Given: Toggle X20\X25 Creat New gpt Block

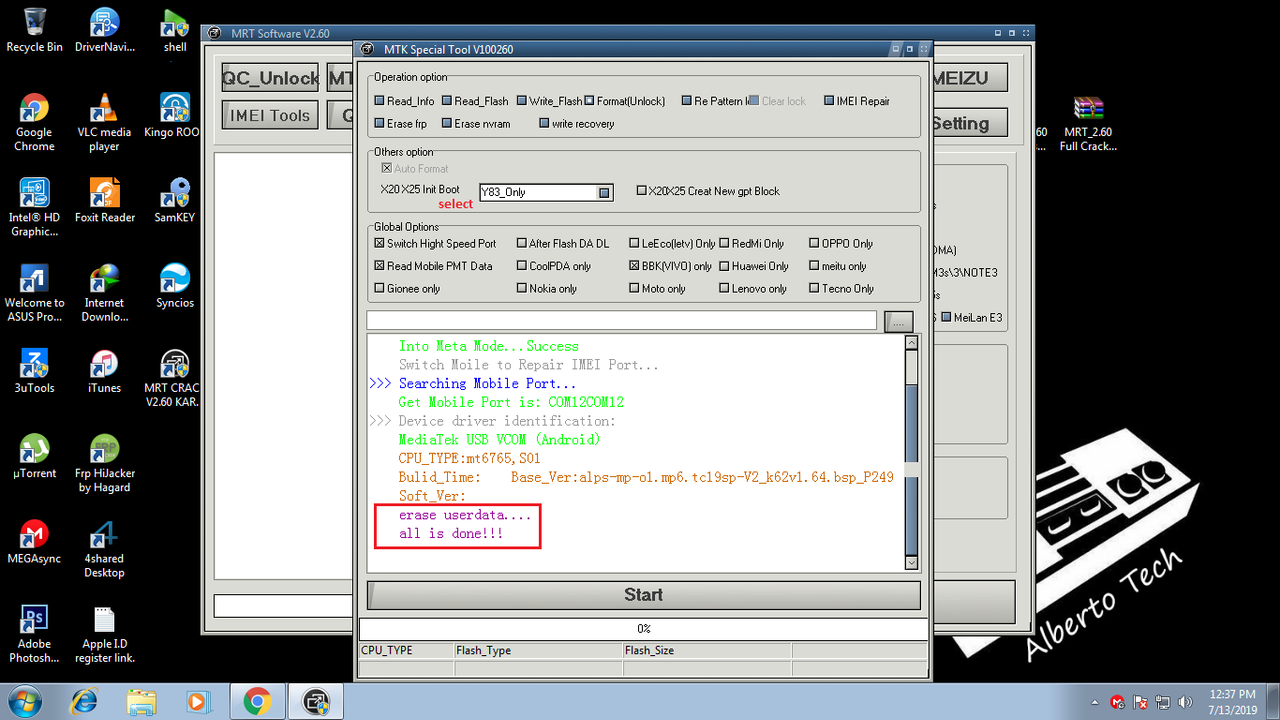Looking at the screenshot, I should pos(642,191).
